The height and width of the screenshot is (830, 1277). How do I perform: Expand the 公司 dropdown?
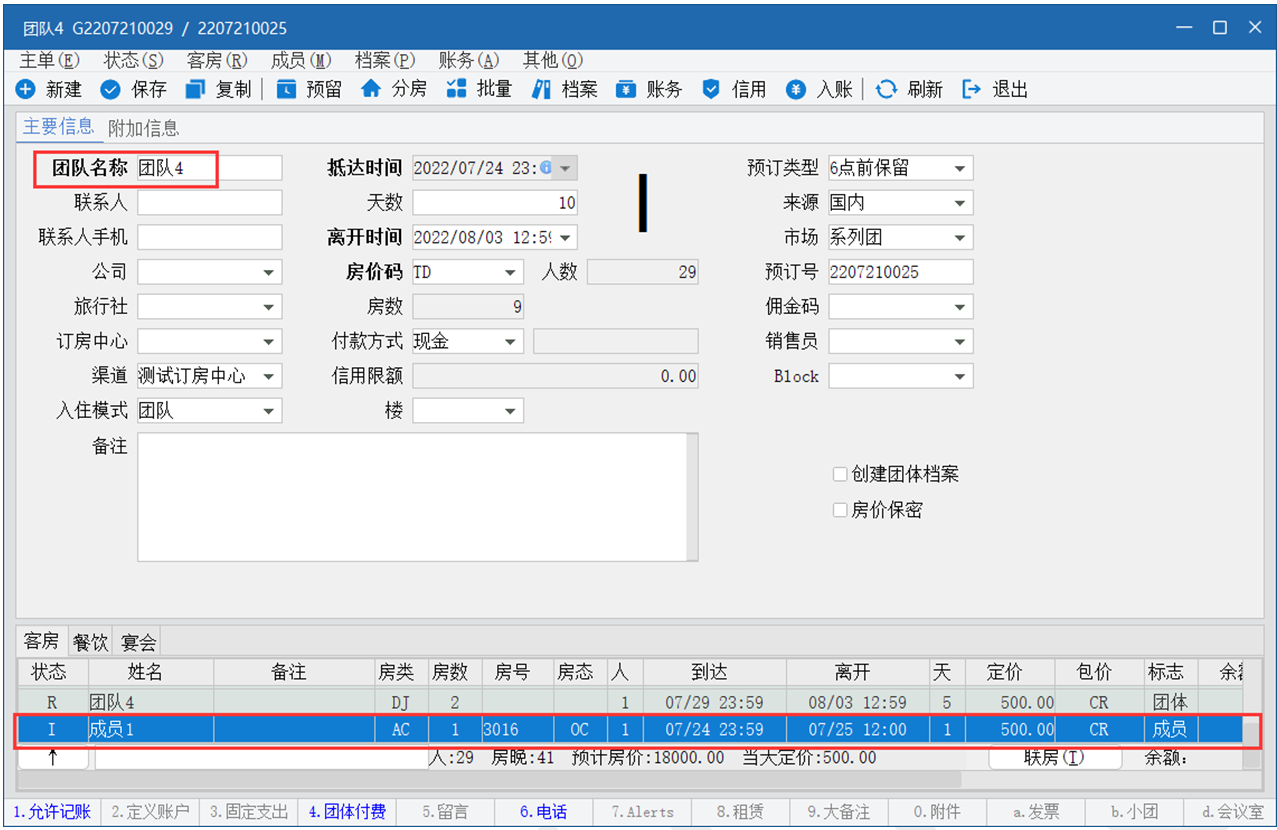pyautogui.click(x=269, y=272)
